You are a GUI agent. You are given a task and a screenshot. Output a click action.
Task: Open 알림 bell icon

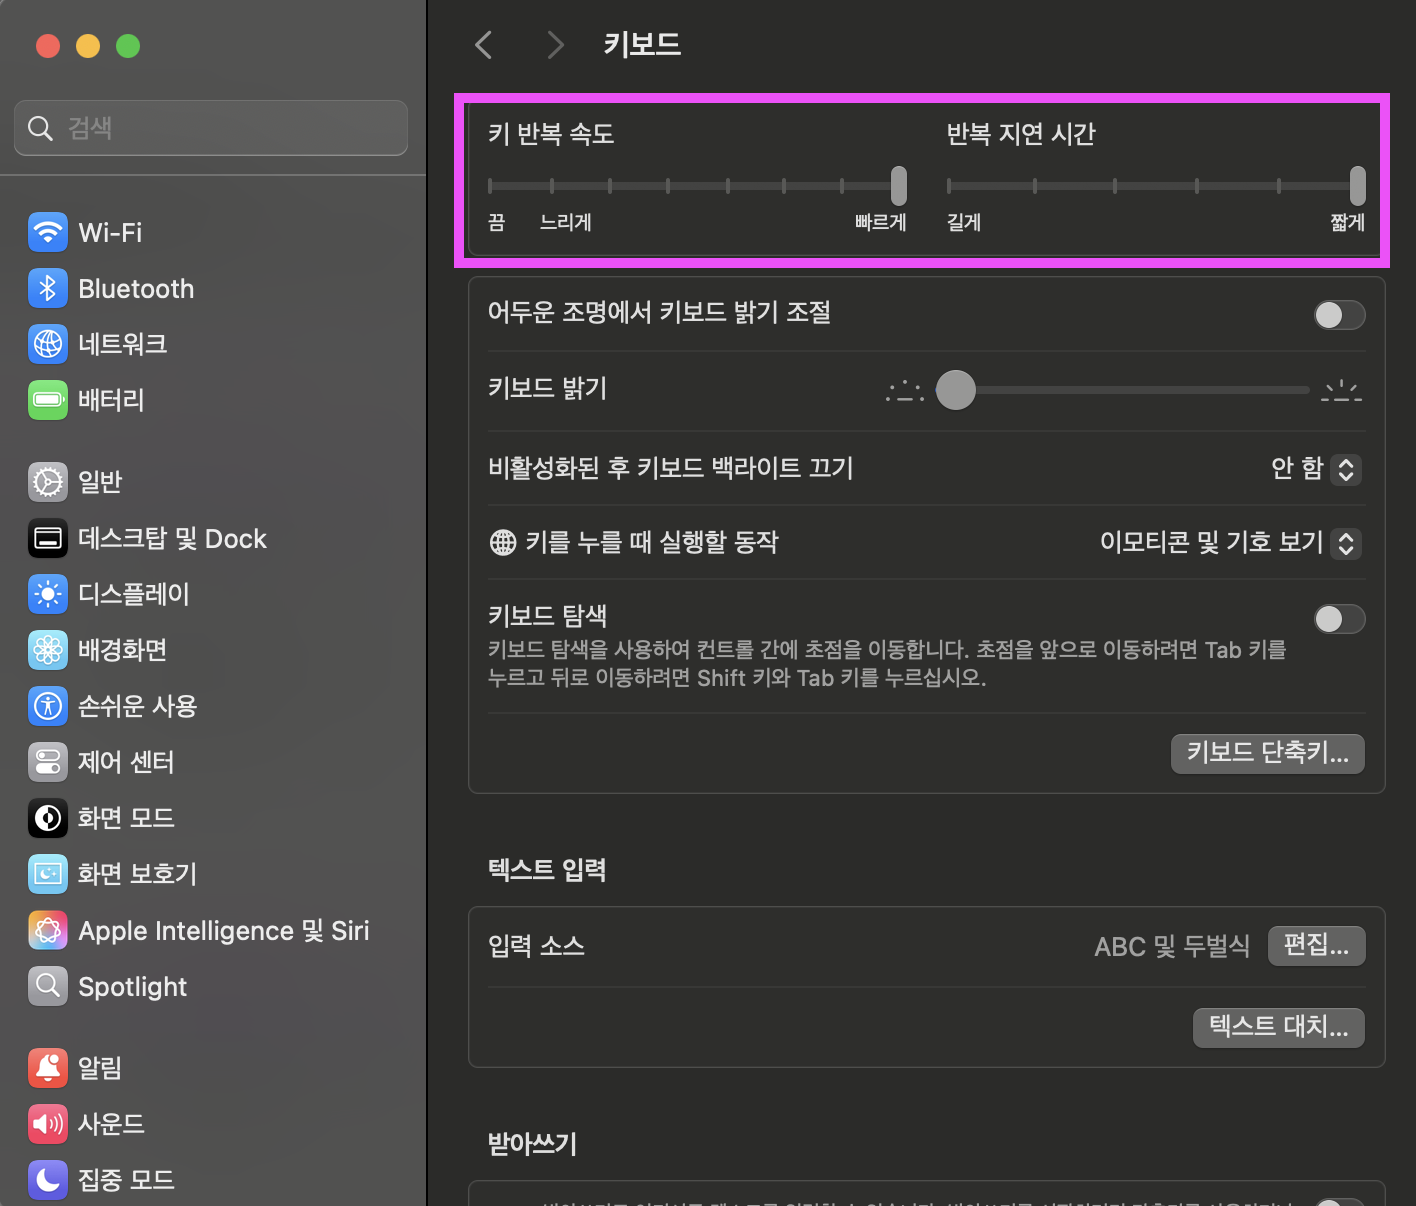tap(48, 1068)
